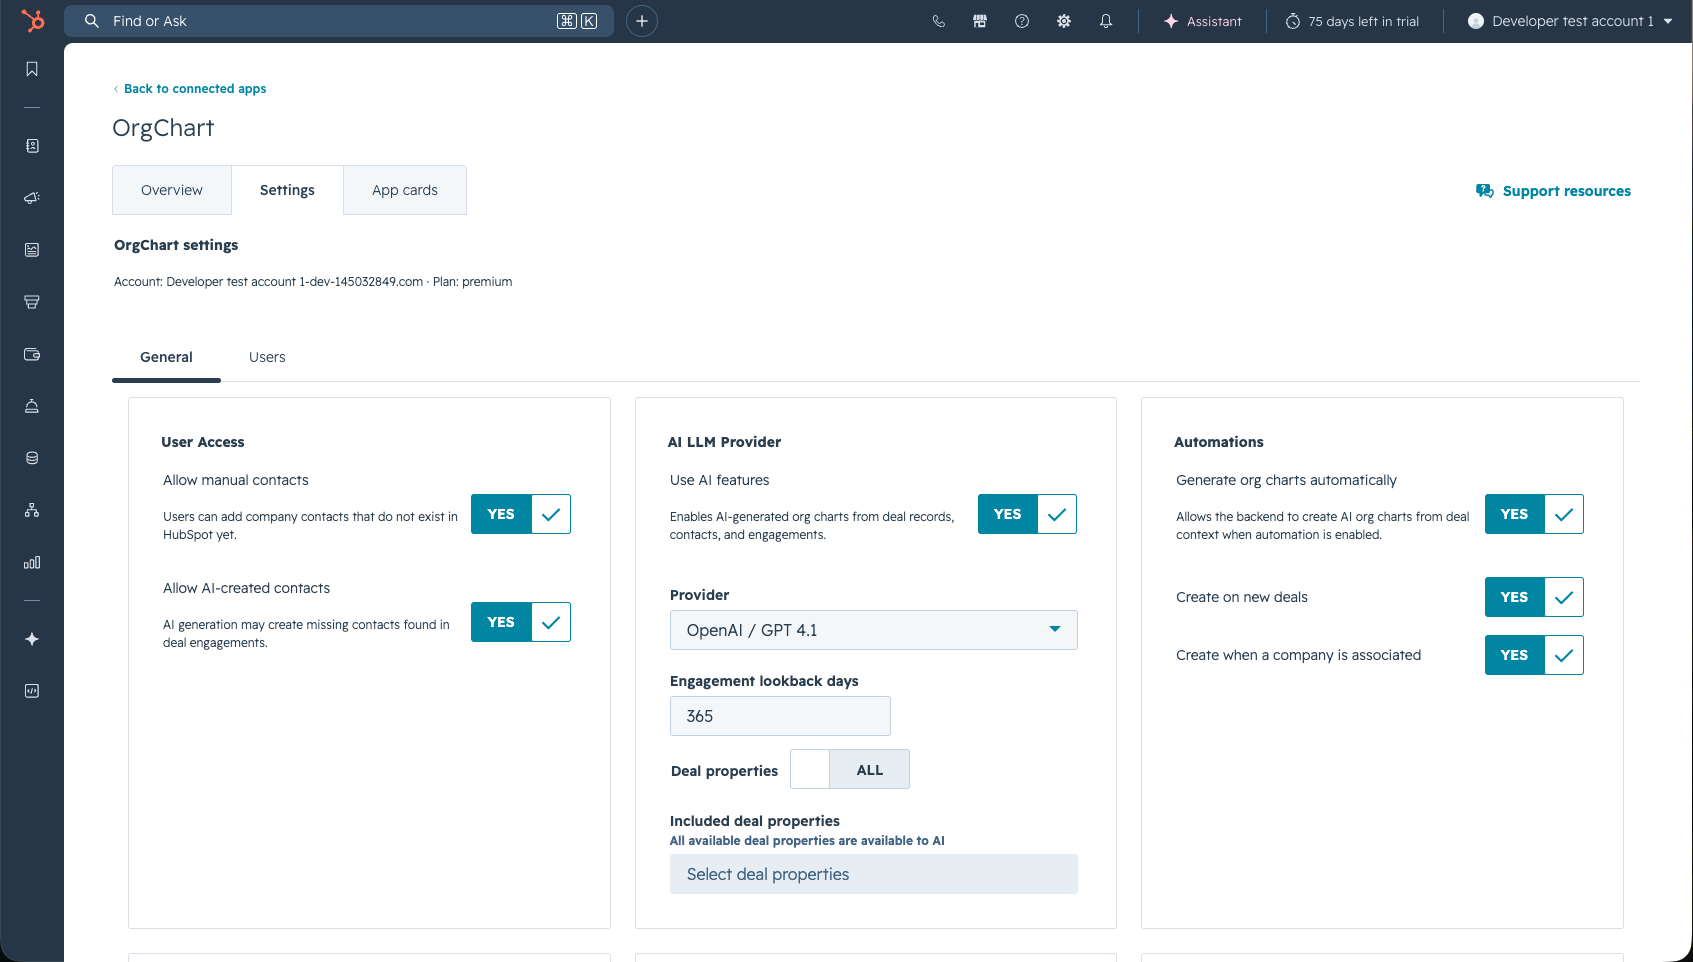
Task: Open the Notifications bell icon
Action: 1106,21
